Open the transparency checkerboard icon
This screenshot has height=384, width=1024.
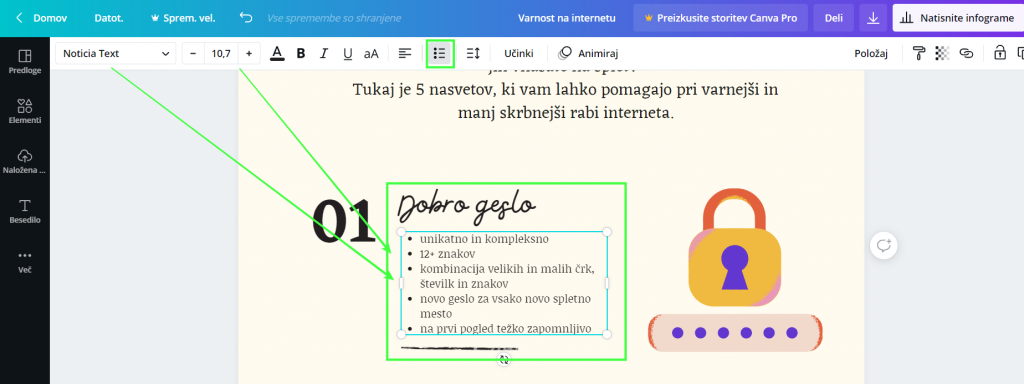coord(942,54)
